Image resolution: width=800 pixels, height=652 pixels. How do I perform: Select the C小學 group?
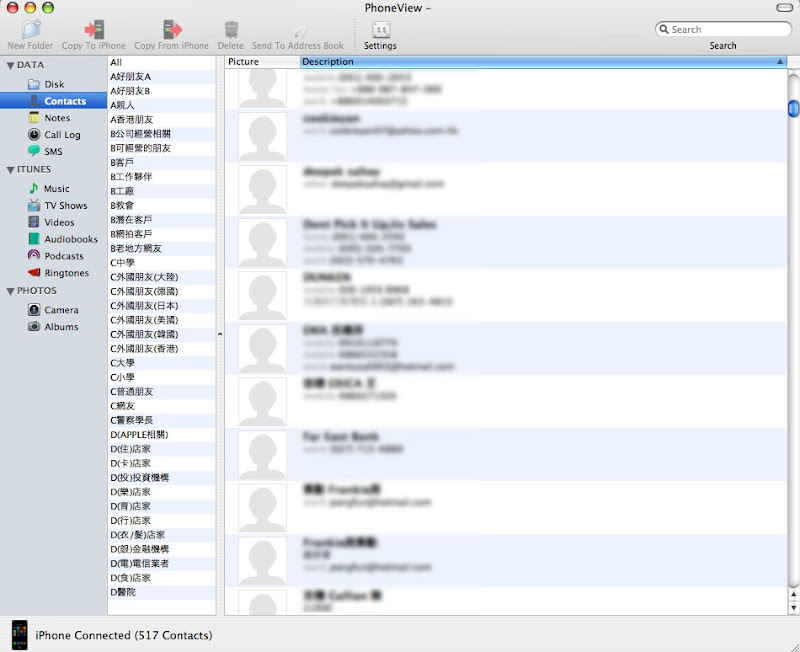pyautogui.click(x=162, y=377)
